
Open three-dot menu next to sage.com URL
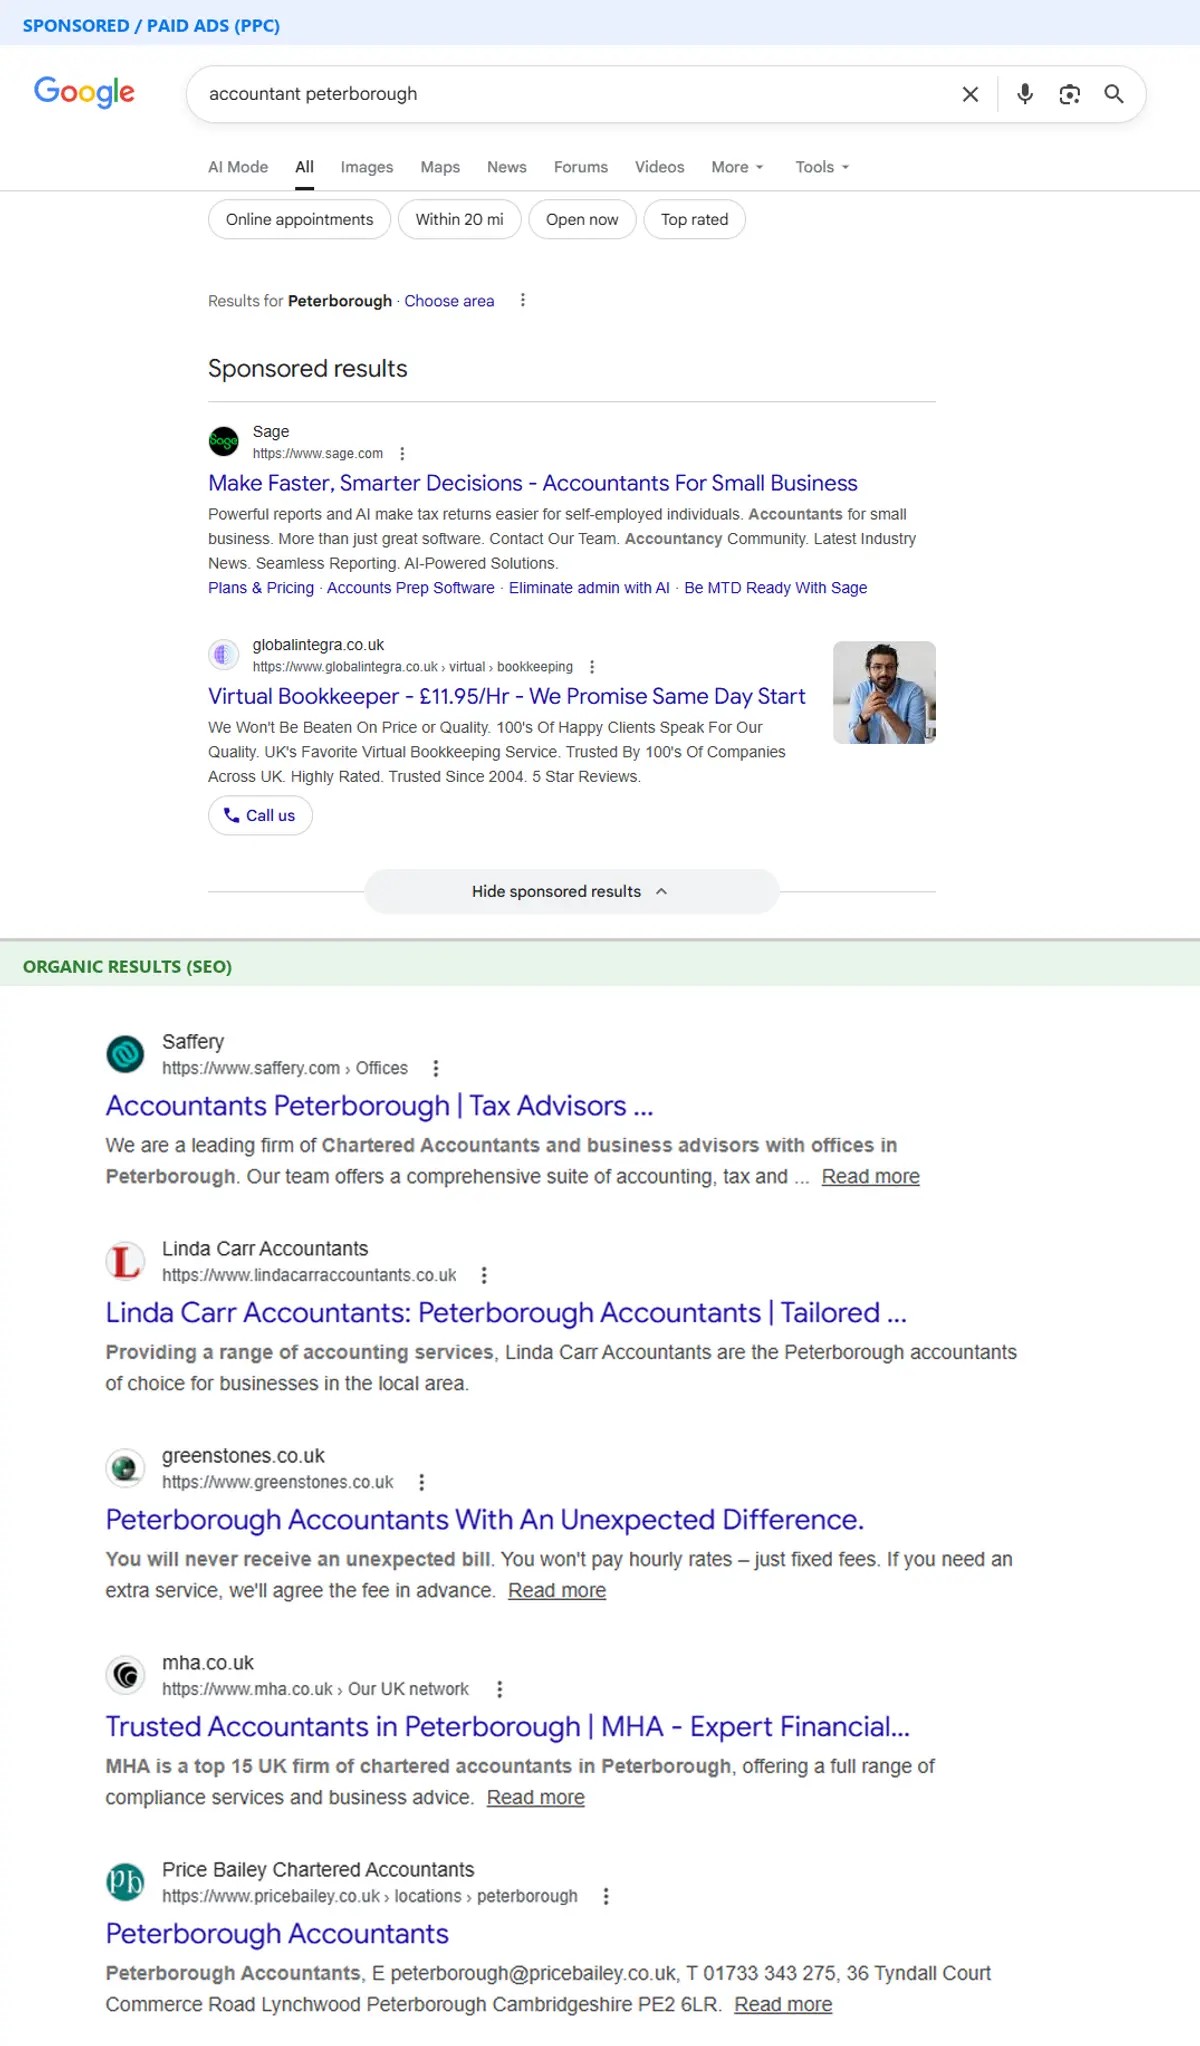pyautogui.click(x=402, y=453)
